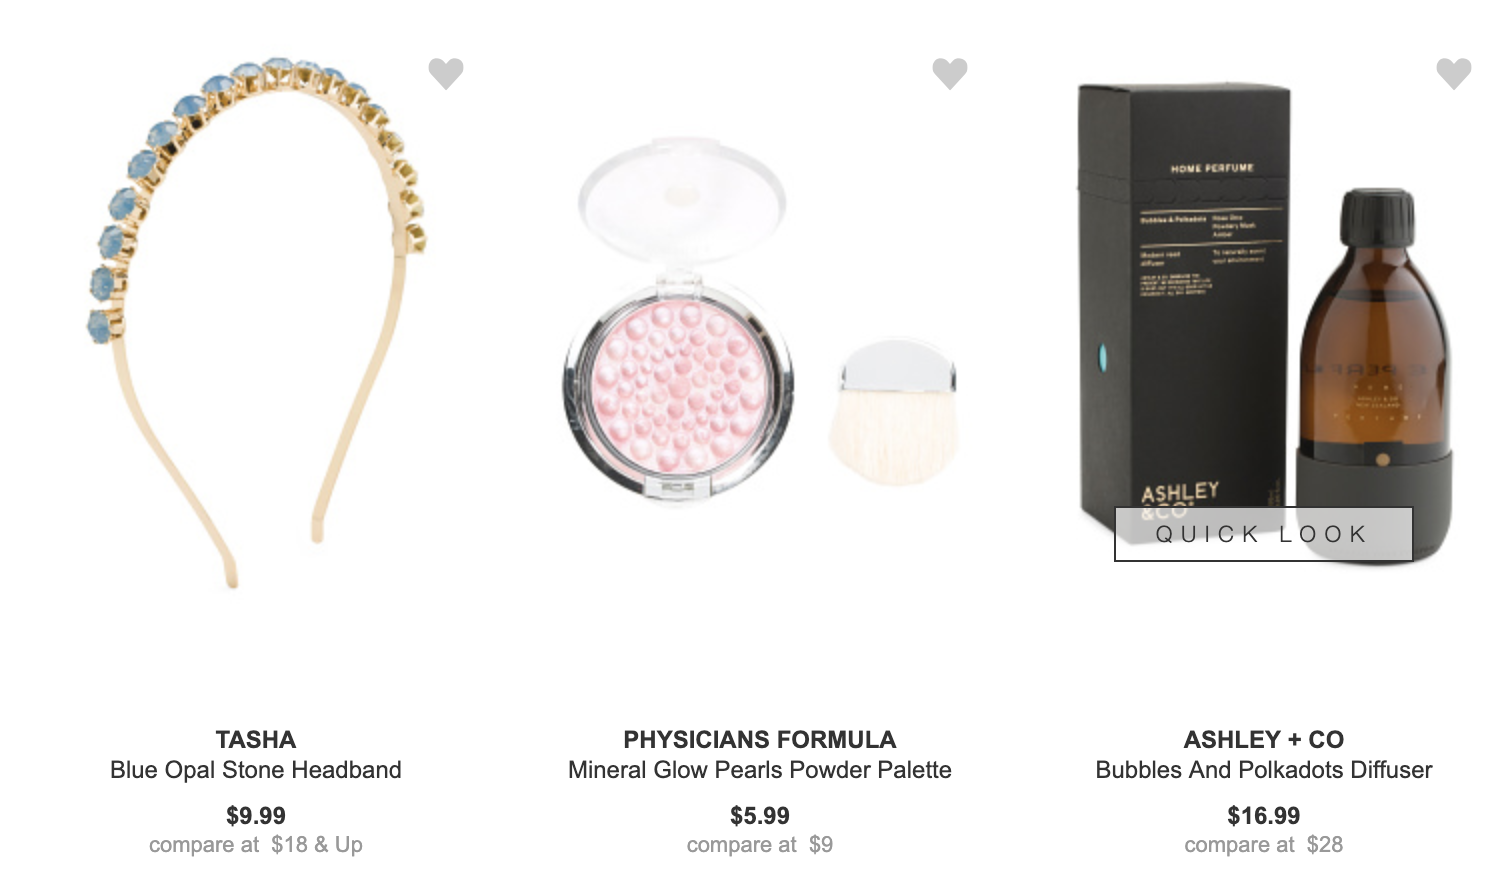The height and width of the screenshot is (870, 1506).
Task: Click the ASHLEY + CO brand name
Action: pos(1264,739)
